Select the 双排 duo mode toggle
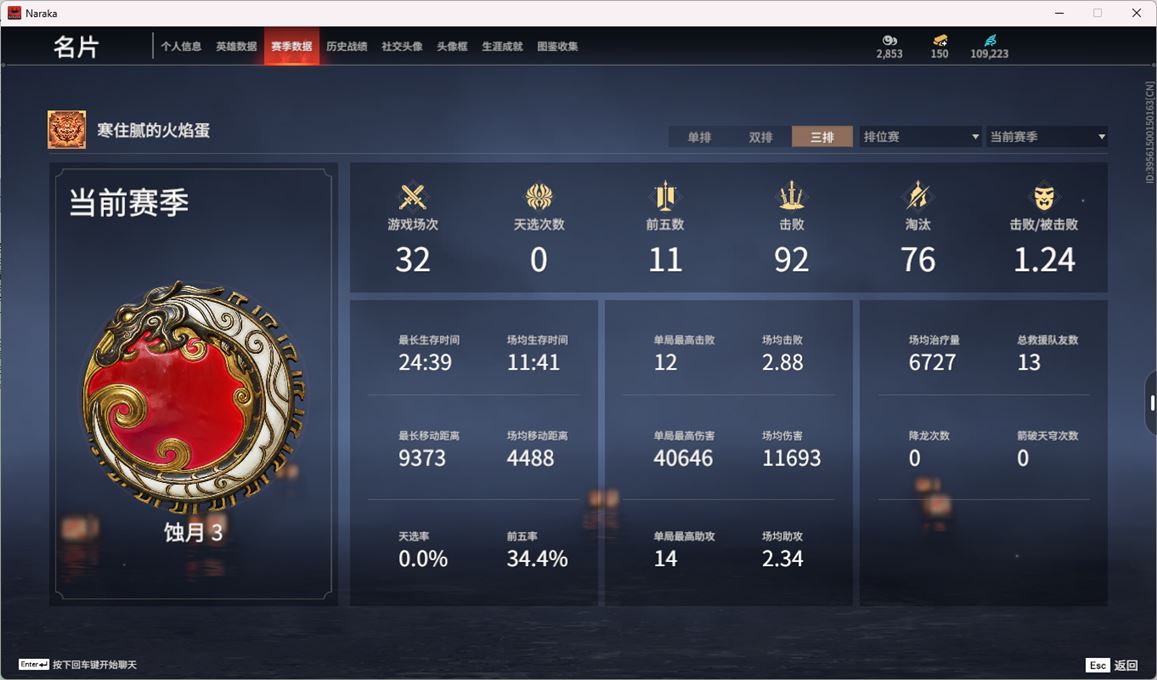Image resolution: width=1157 pixels, height=680 pixels. pyautogui.click(x=760, y=136)
